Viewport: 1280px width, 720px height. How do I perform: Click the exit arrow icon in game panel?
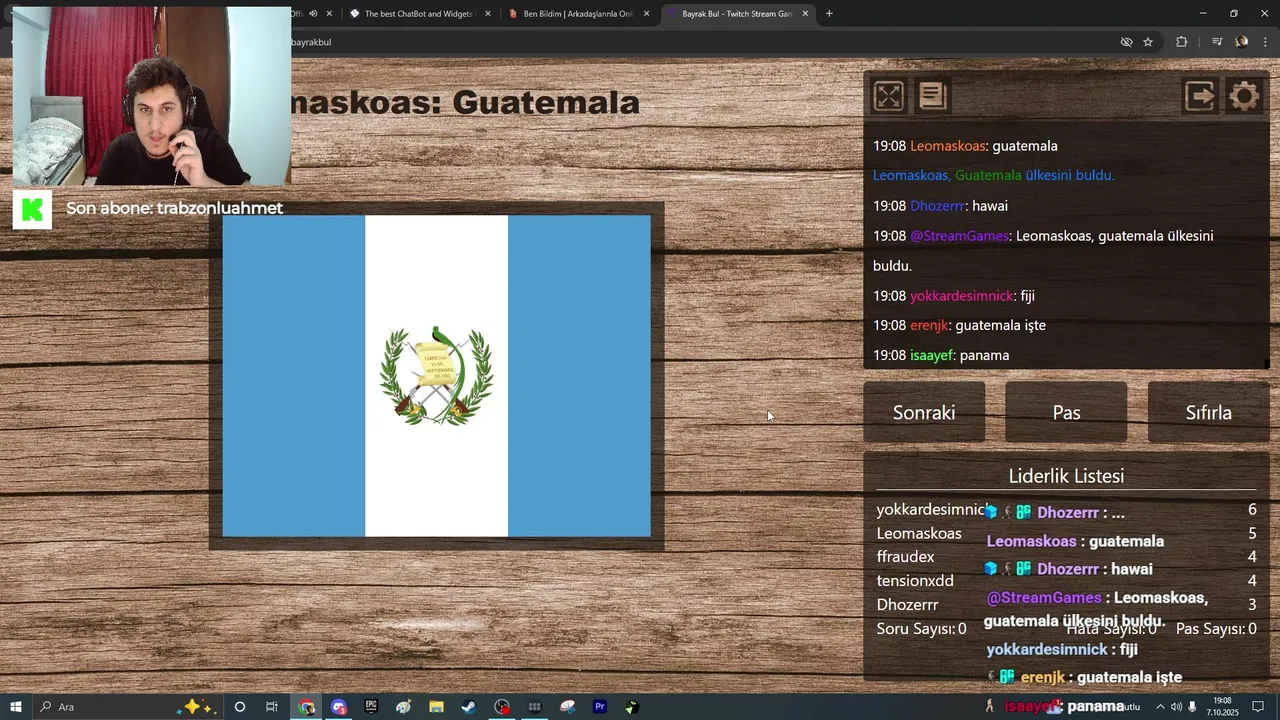1200,96
